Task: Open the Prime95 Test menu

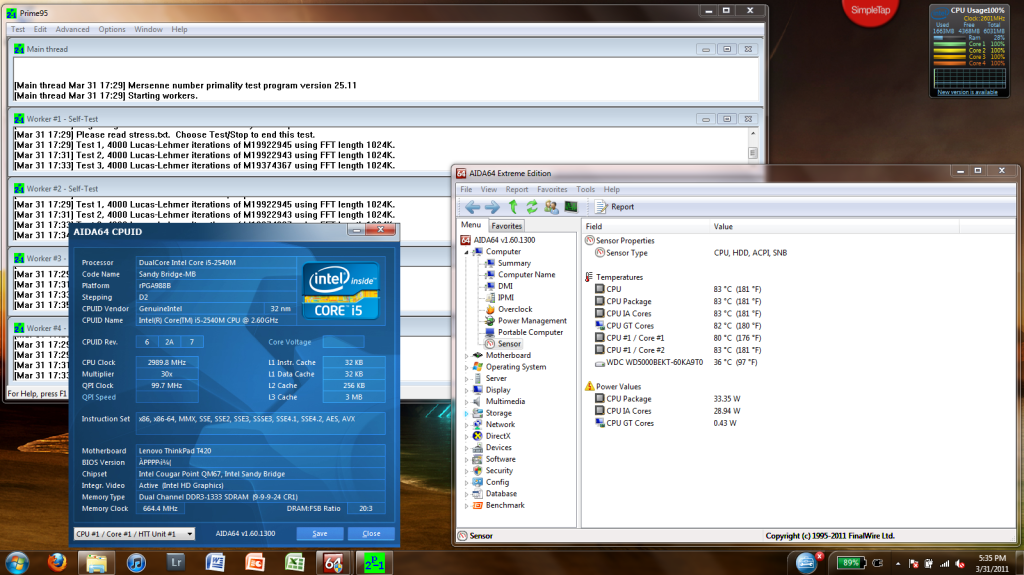Action: tap(18, 29)
